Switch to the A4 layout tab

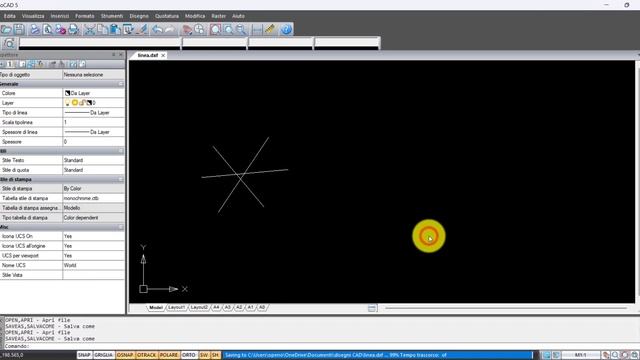pos(216,307)
